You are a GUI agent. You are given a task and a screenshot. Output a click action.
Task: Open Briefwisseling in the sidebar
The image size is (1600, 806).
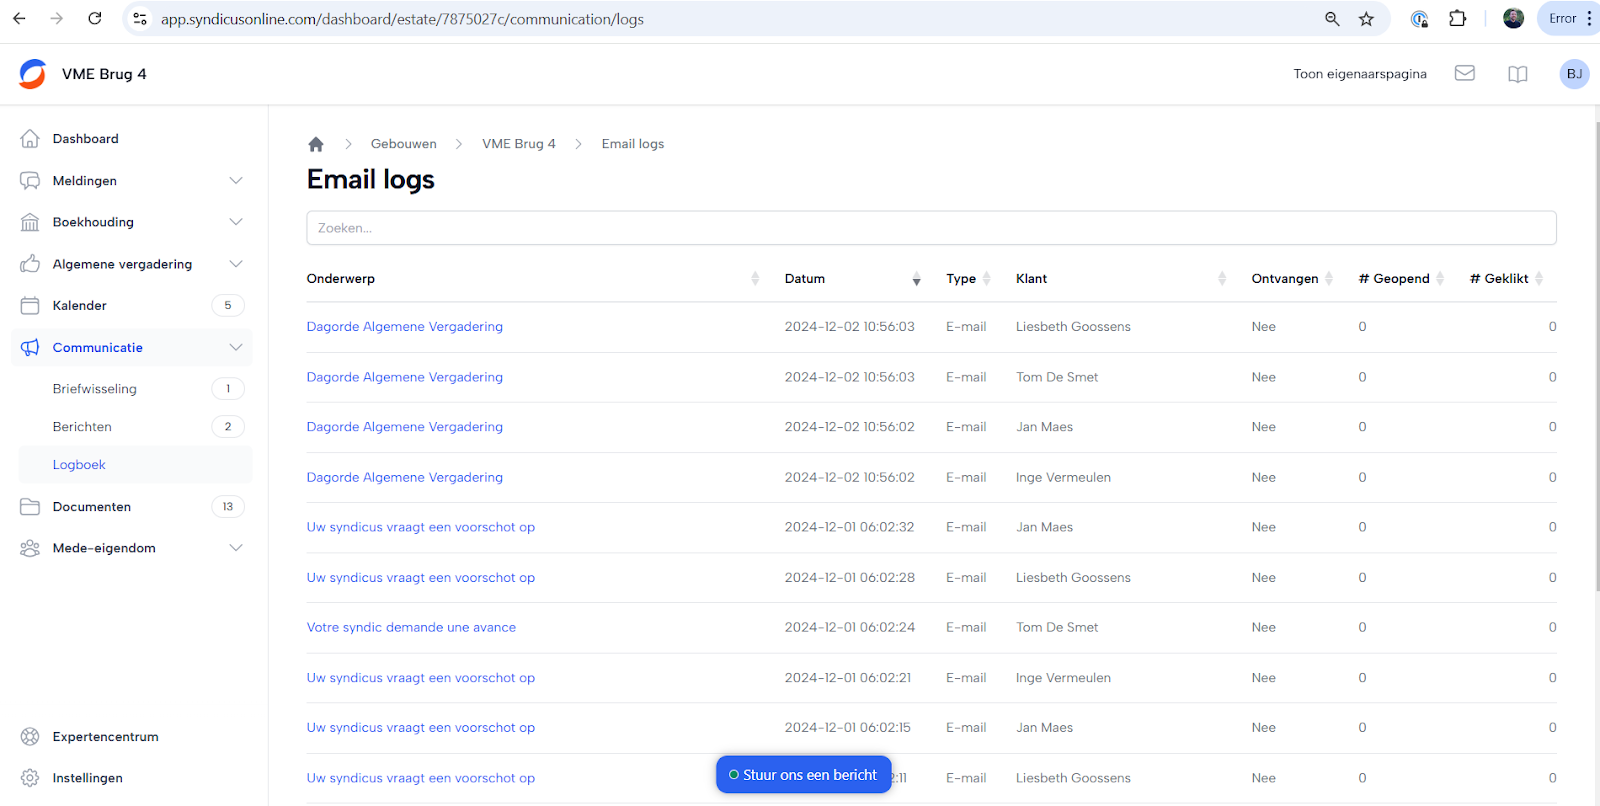click(x=95, y=389)
